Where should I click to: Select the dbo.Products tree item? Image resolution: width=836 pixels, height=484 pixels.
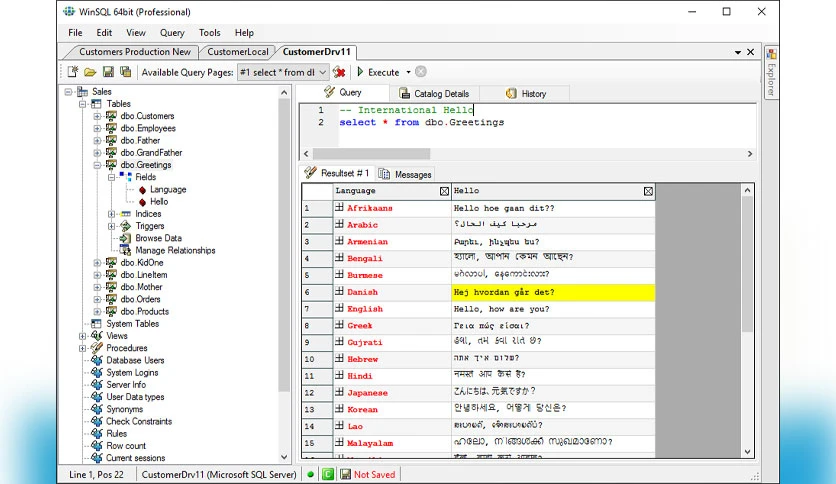(x=144, y=311)
